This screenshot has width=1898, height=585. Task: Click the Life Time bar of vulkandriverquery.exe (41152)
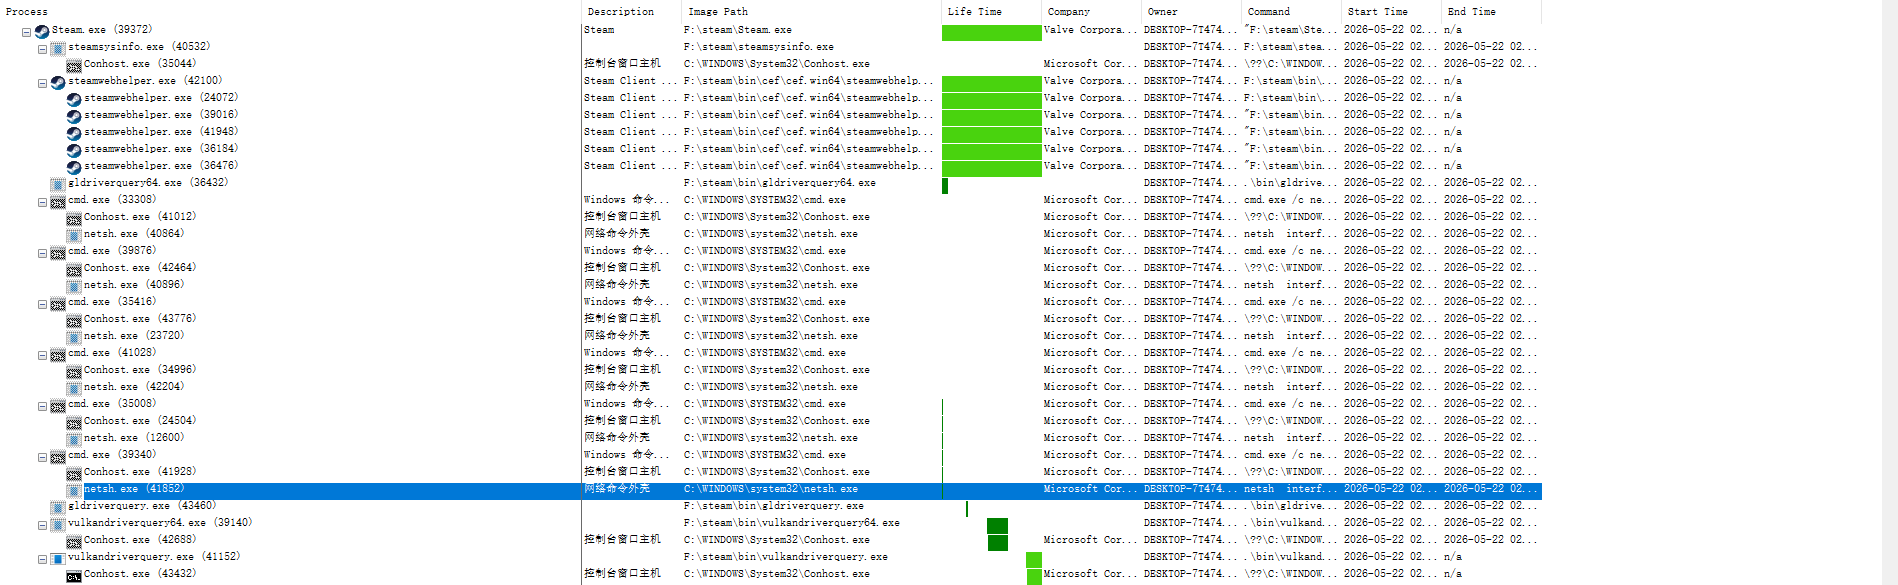click(1034, 560)
